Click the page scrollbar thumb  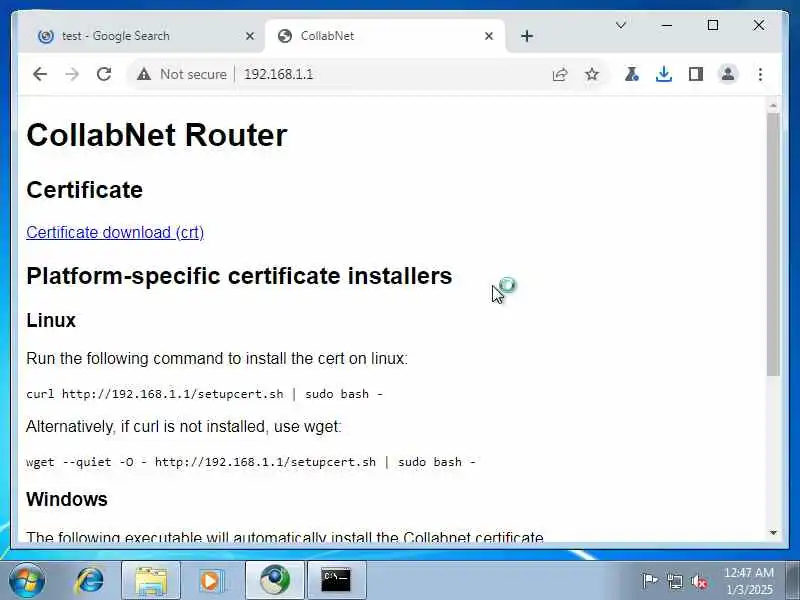[773, 244]
